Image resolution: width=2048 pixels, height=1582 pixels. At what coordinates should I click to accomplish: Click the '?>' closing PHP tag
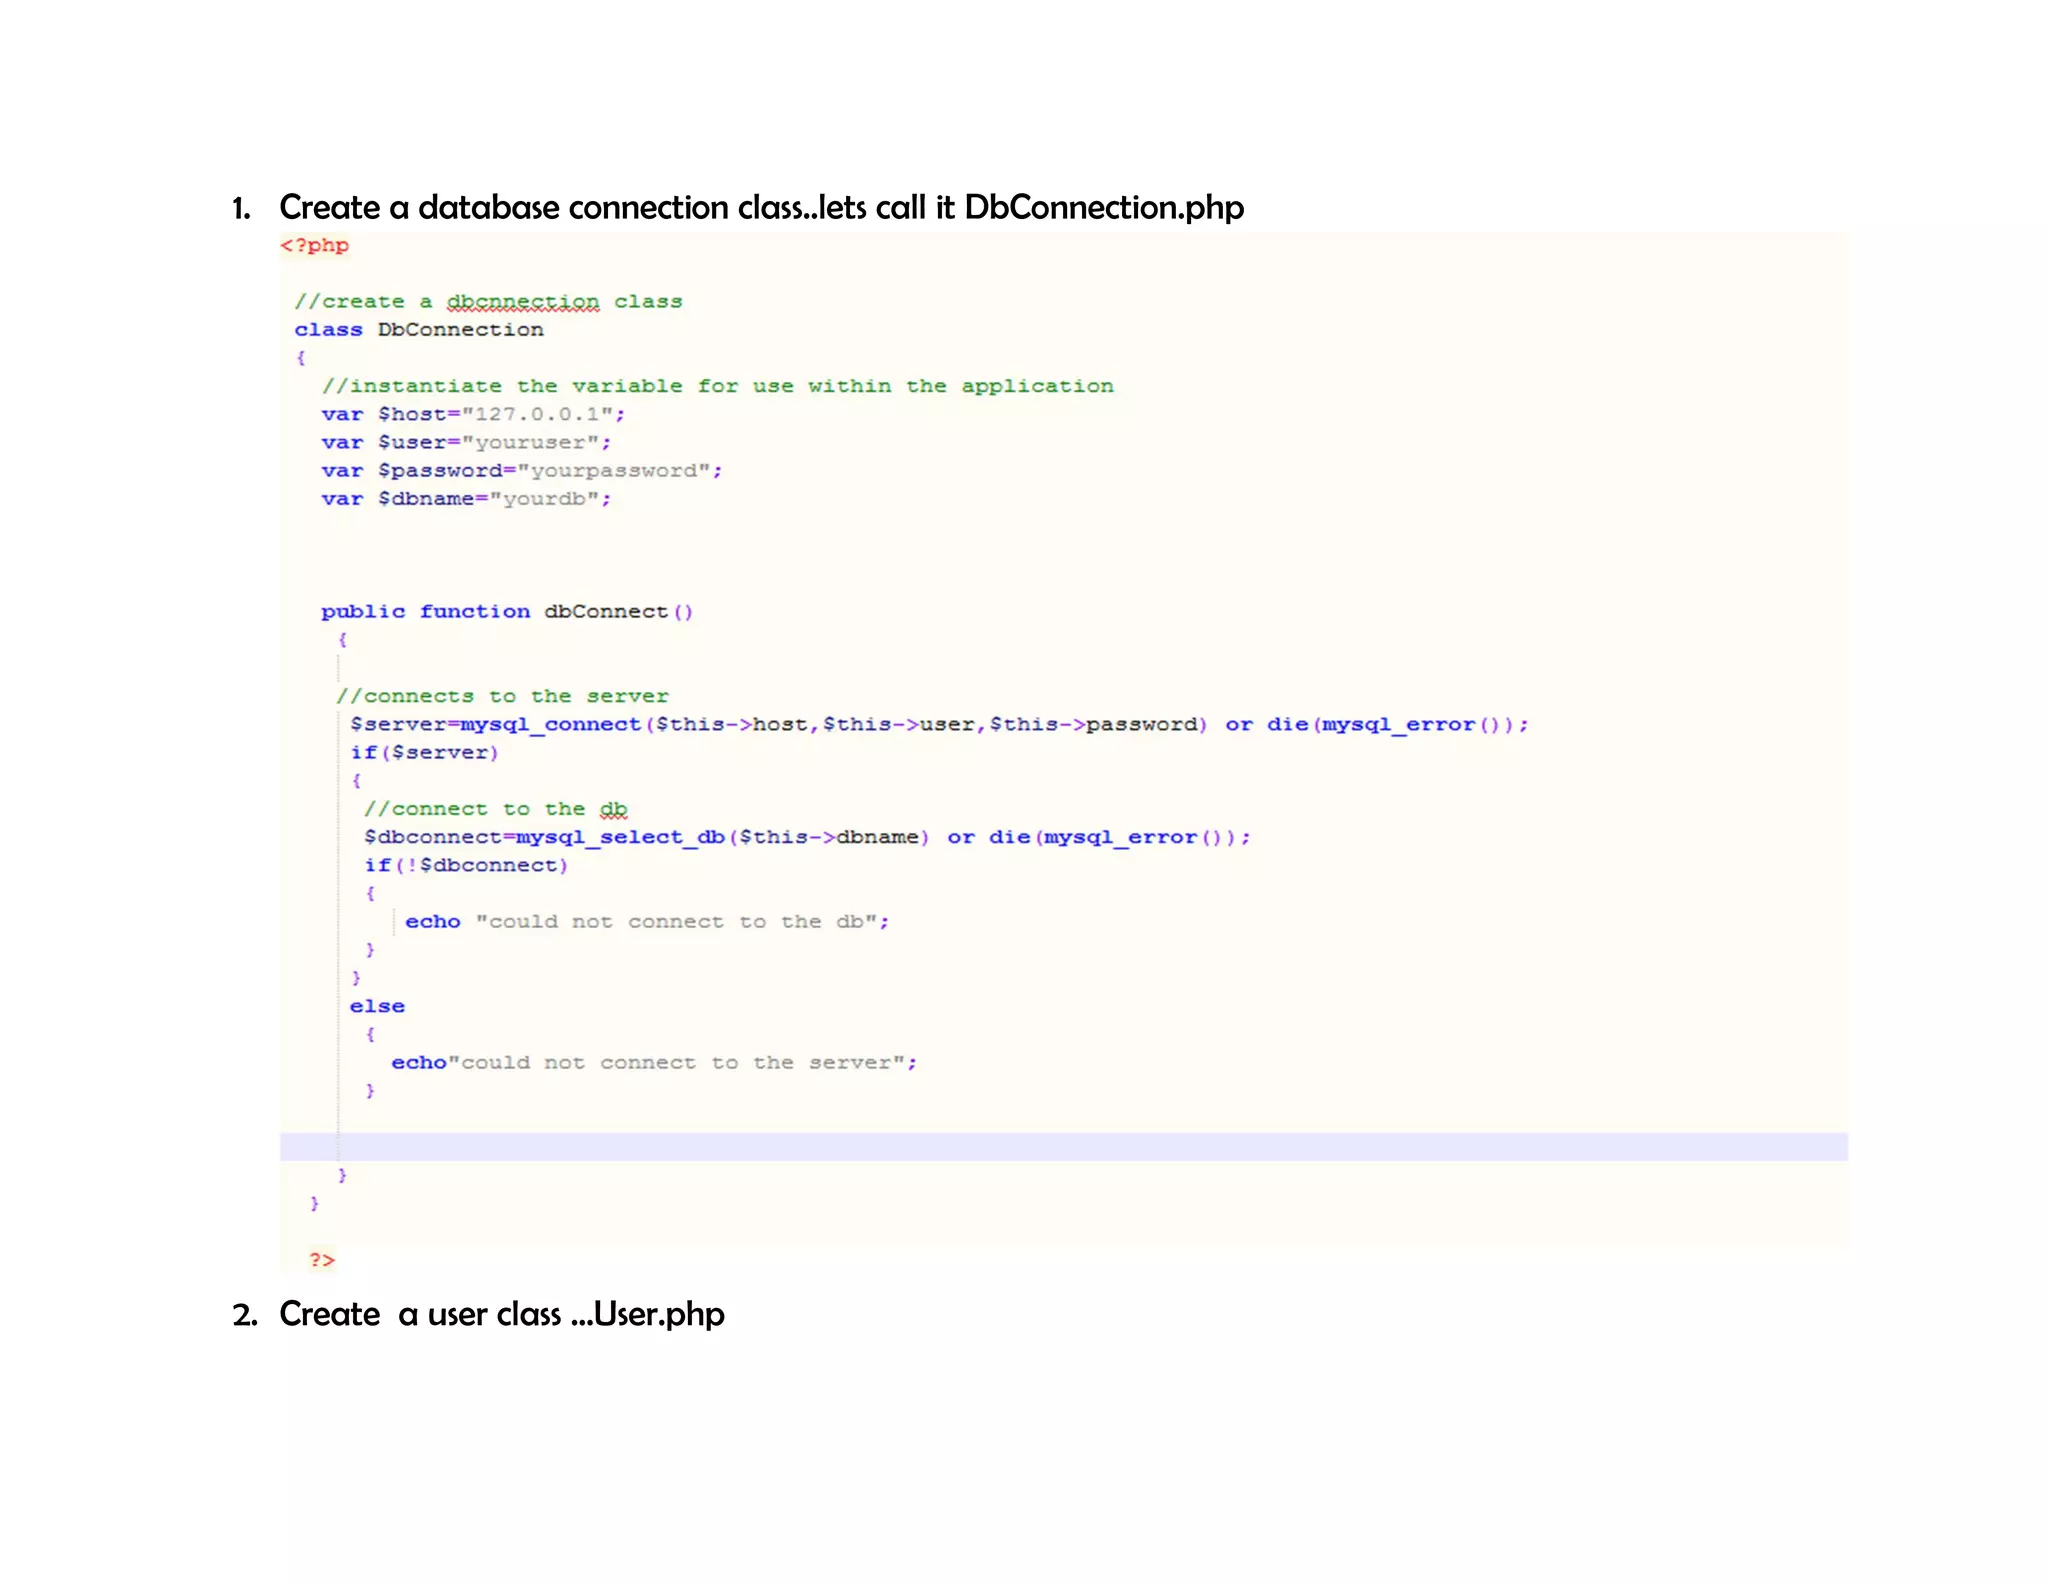tap(322, 1260)
